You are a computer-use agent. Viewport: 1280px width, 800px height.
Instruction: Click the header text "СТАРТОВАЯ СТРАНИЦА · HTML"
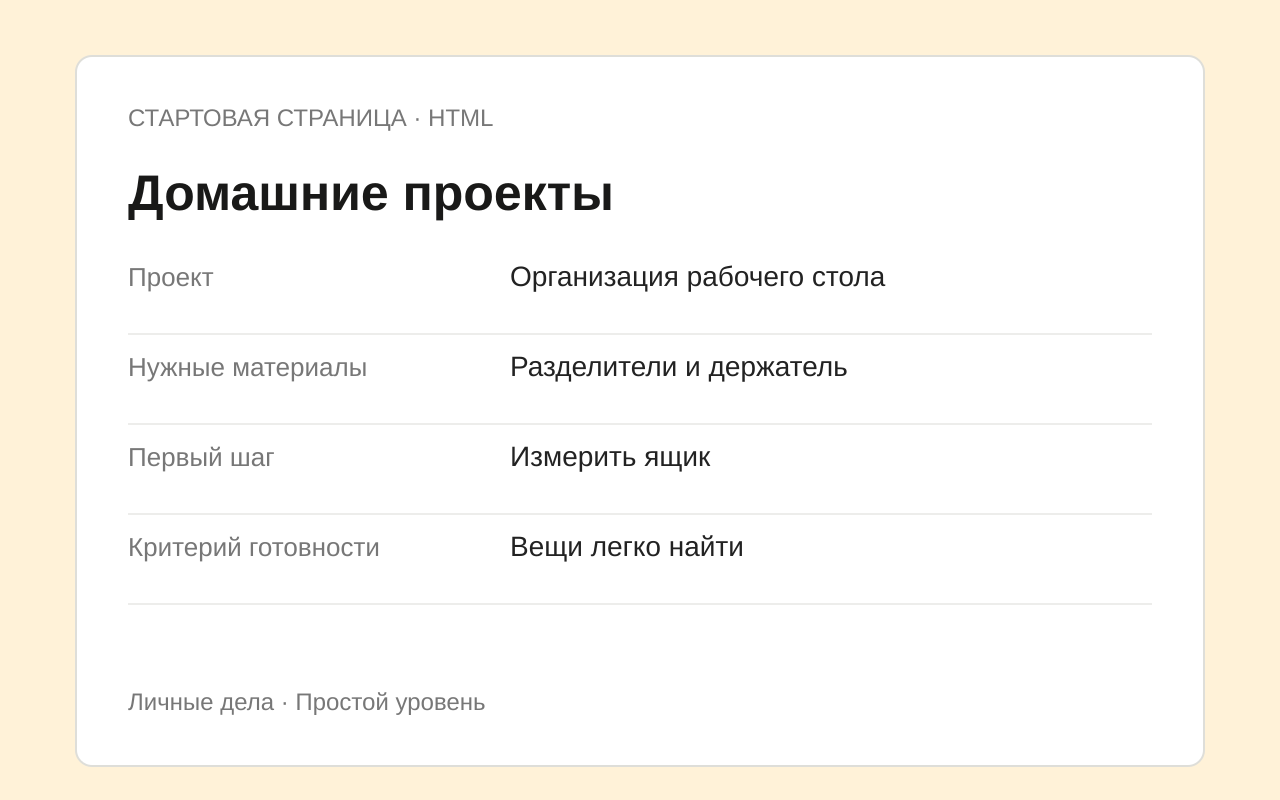(x=310, y=118)
